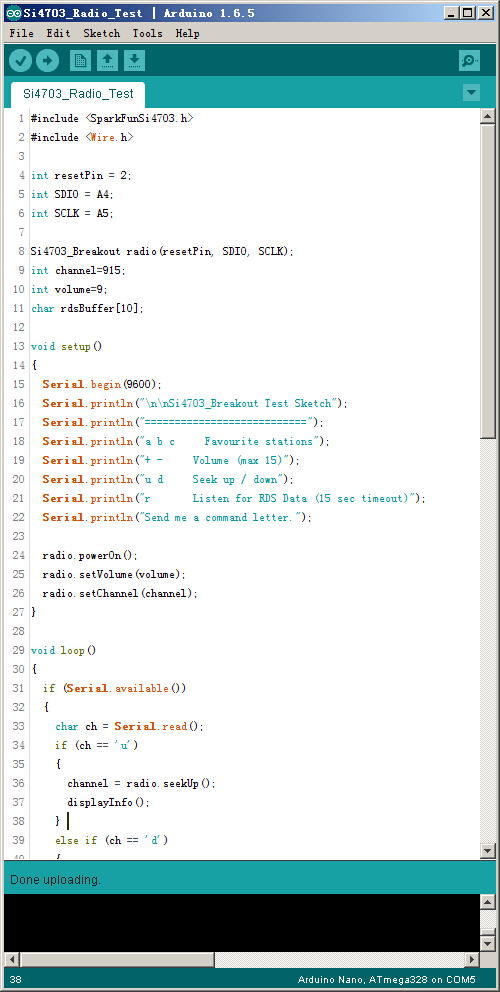The height and width of the screenshot is (992, 500).
Task: Click the radio.setVolume(volume) line
Action: (115, 574)
